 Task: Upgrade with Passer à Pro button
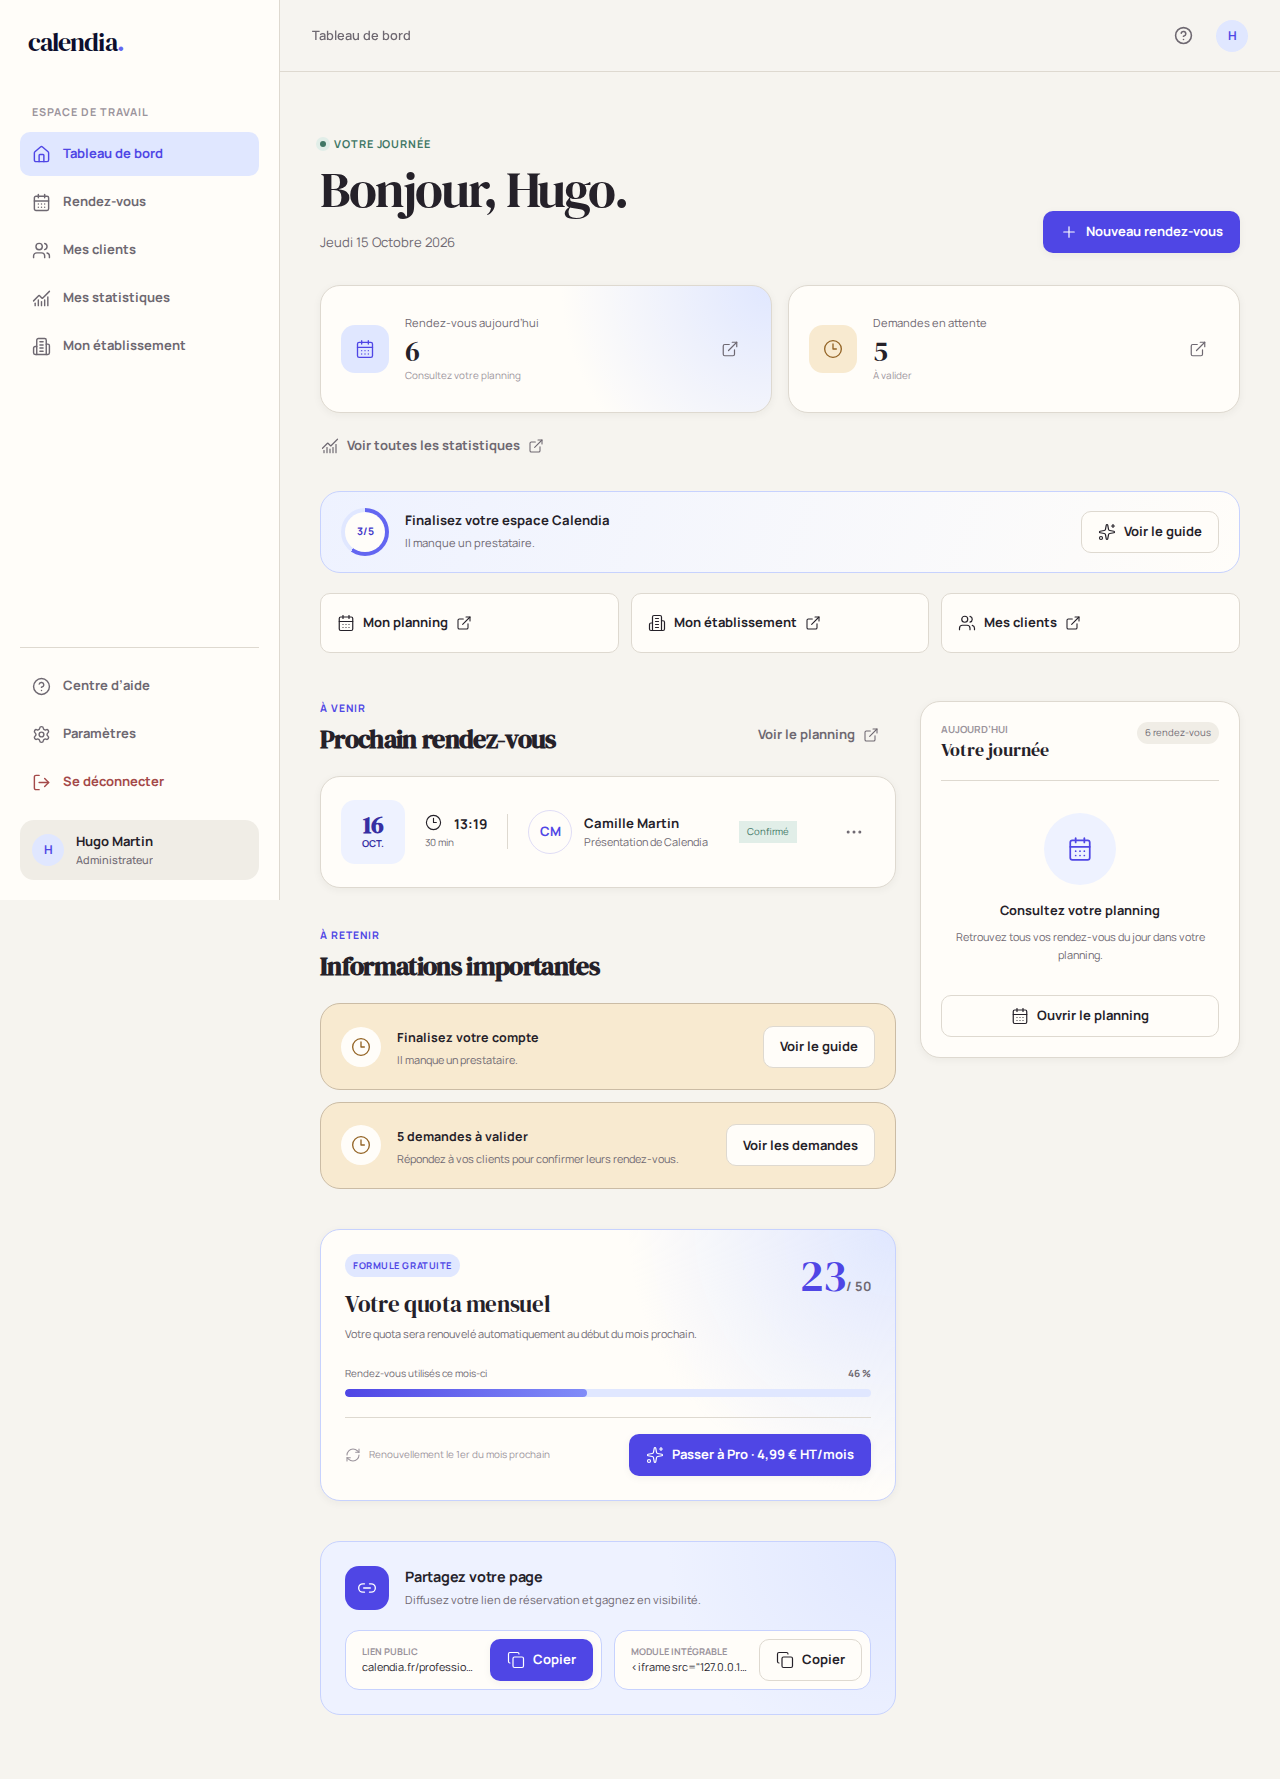pos(750,1455)
